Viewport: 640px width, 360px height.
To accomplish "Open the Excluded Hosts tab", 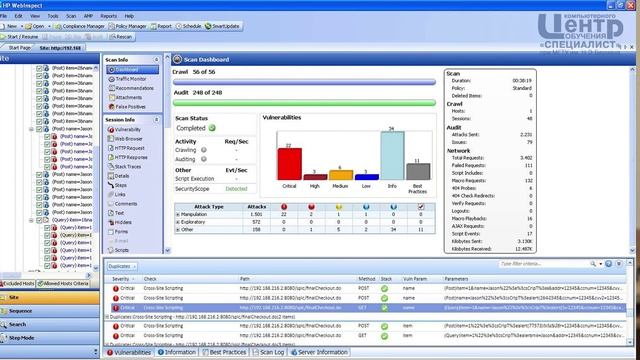I will (17, 283).
